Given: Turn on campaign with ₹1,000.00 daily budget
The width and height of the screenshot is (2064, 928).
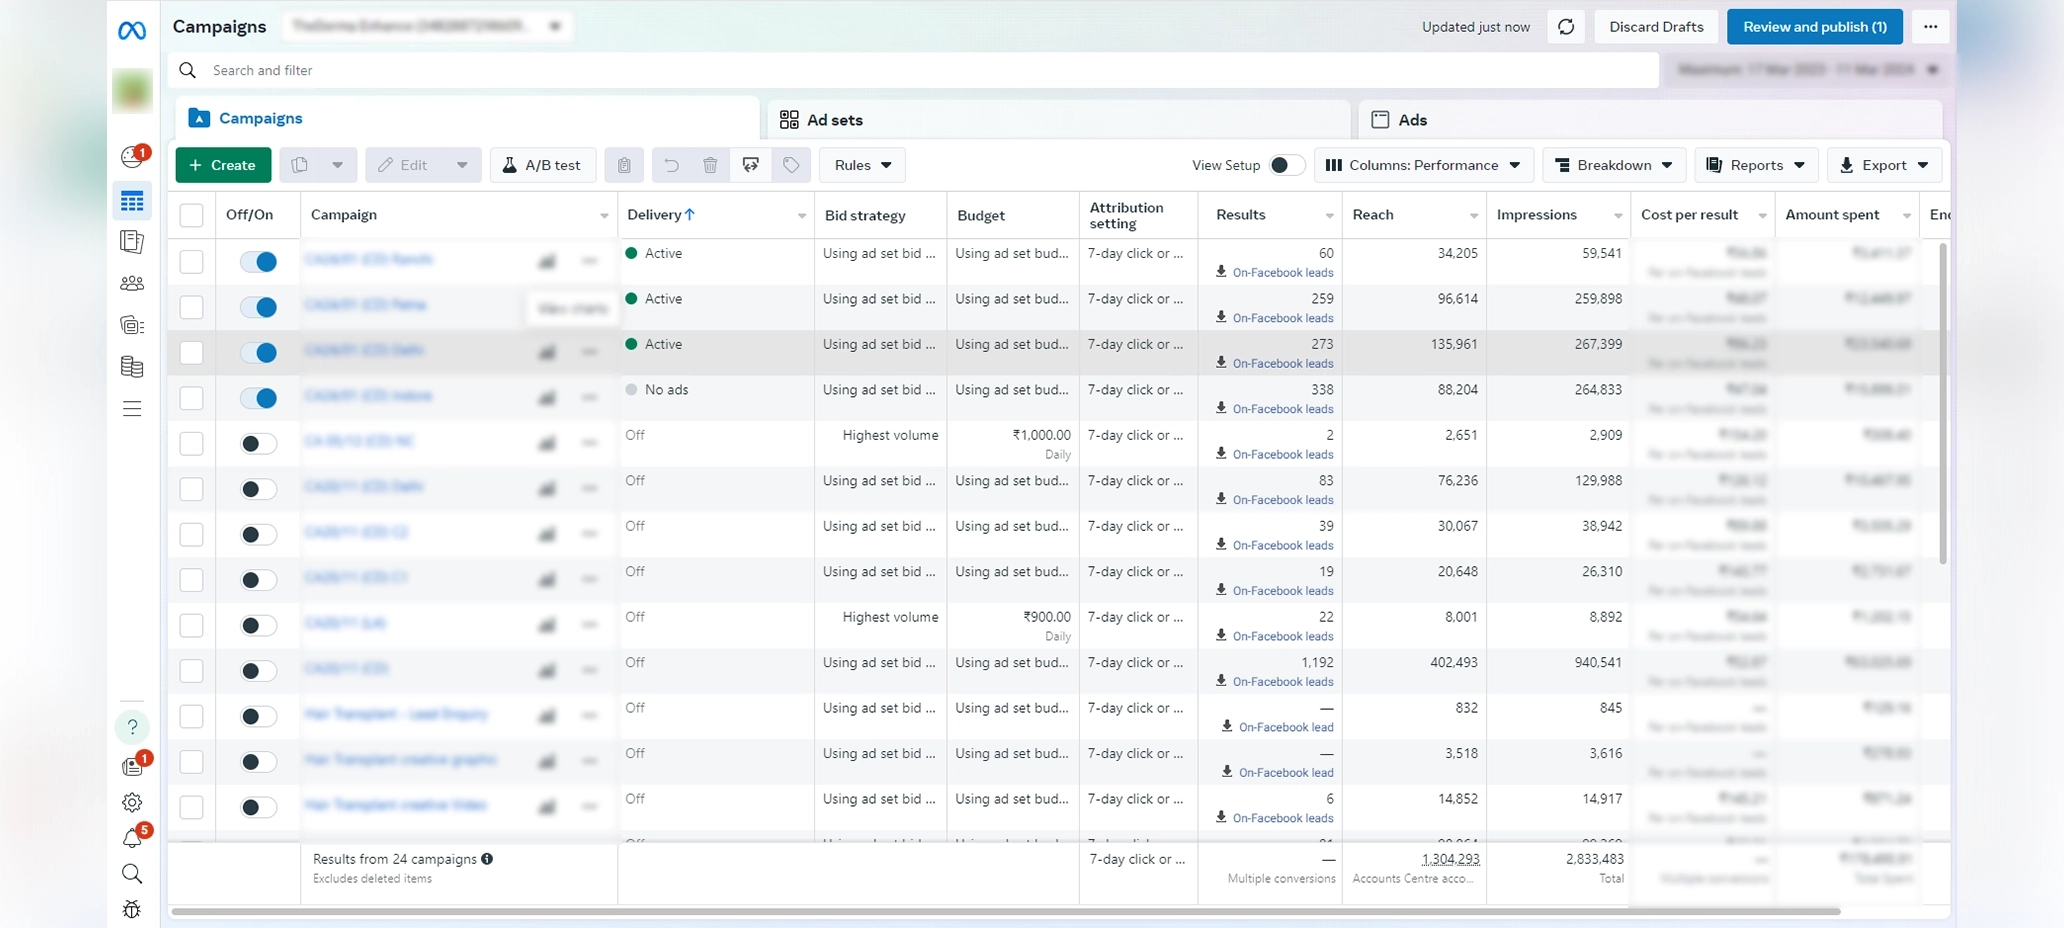Looking at the screenshot, I should coord(259,443).
